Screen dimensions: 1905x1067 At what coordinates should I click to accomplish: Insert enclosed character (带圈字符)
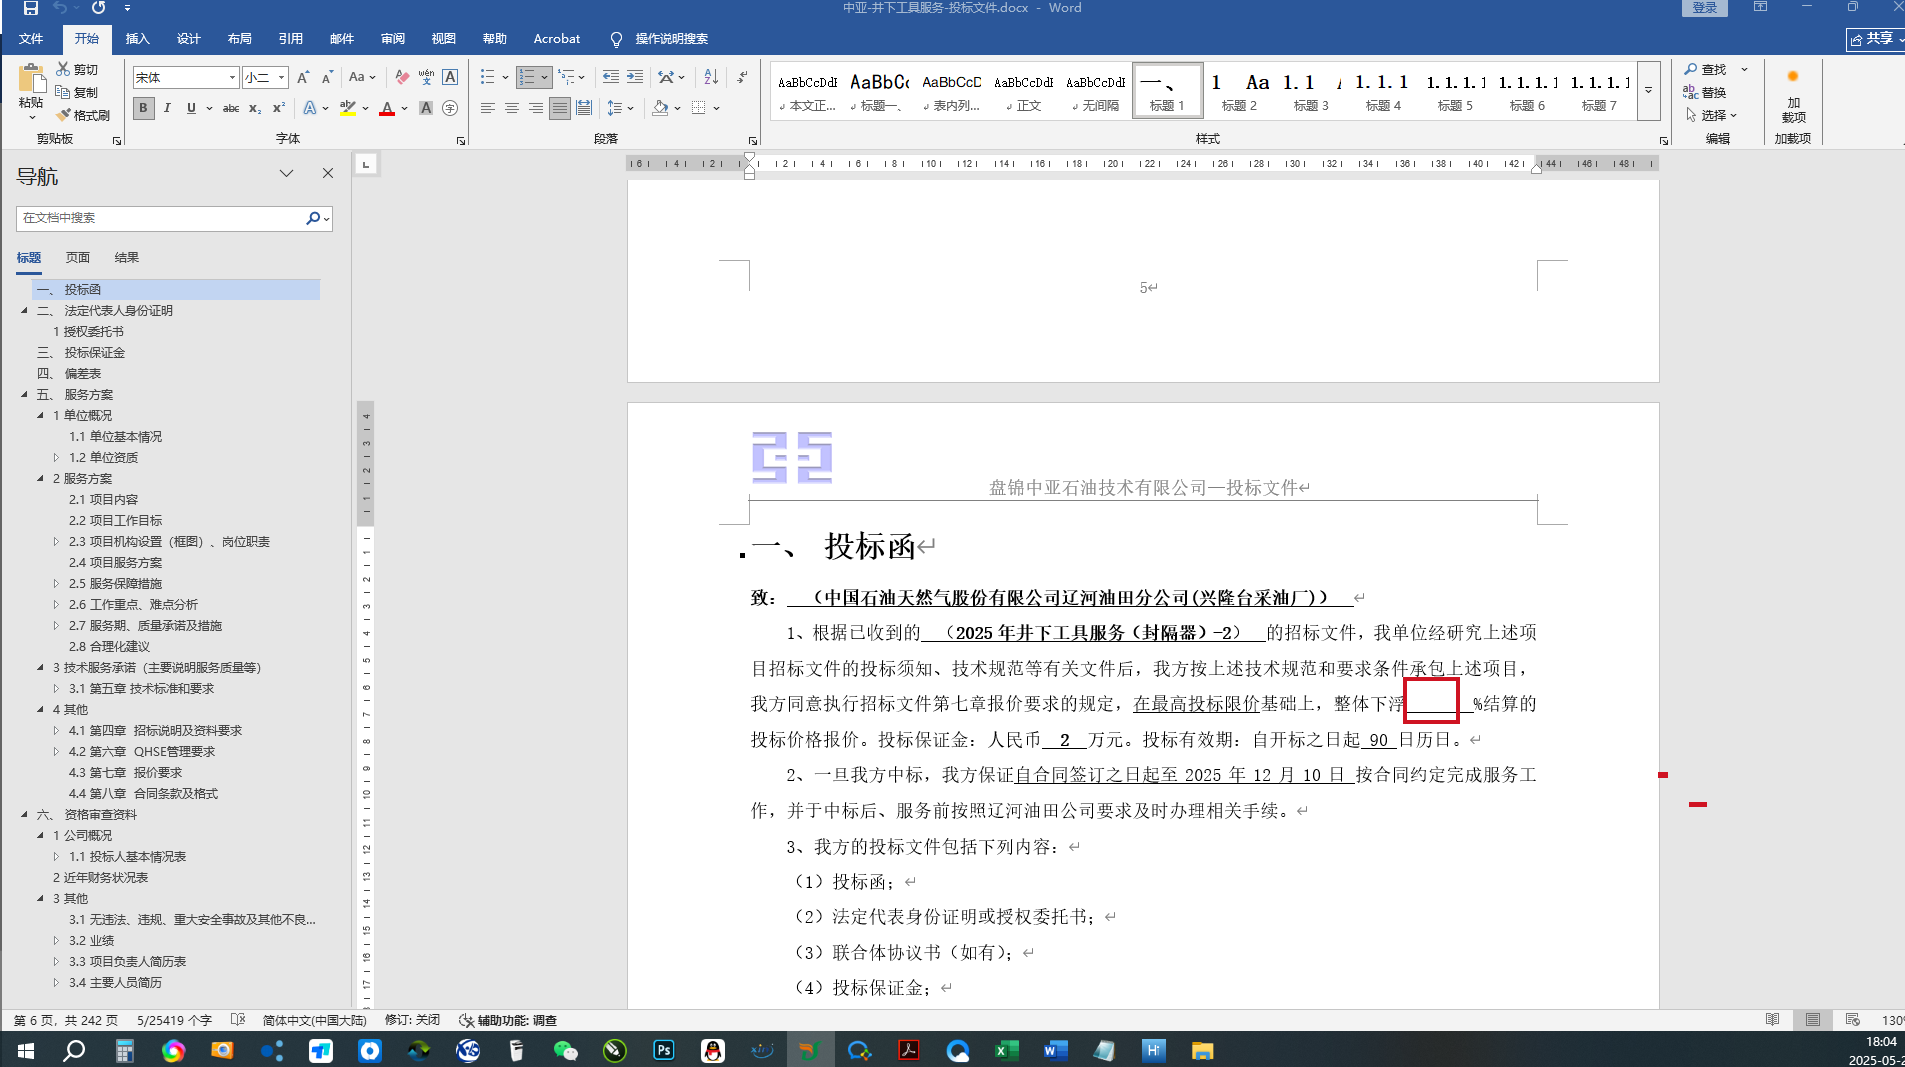(x=450, y=108)
